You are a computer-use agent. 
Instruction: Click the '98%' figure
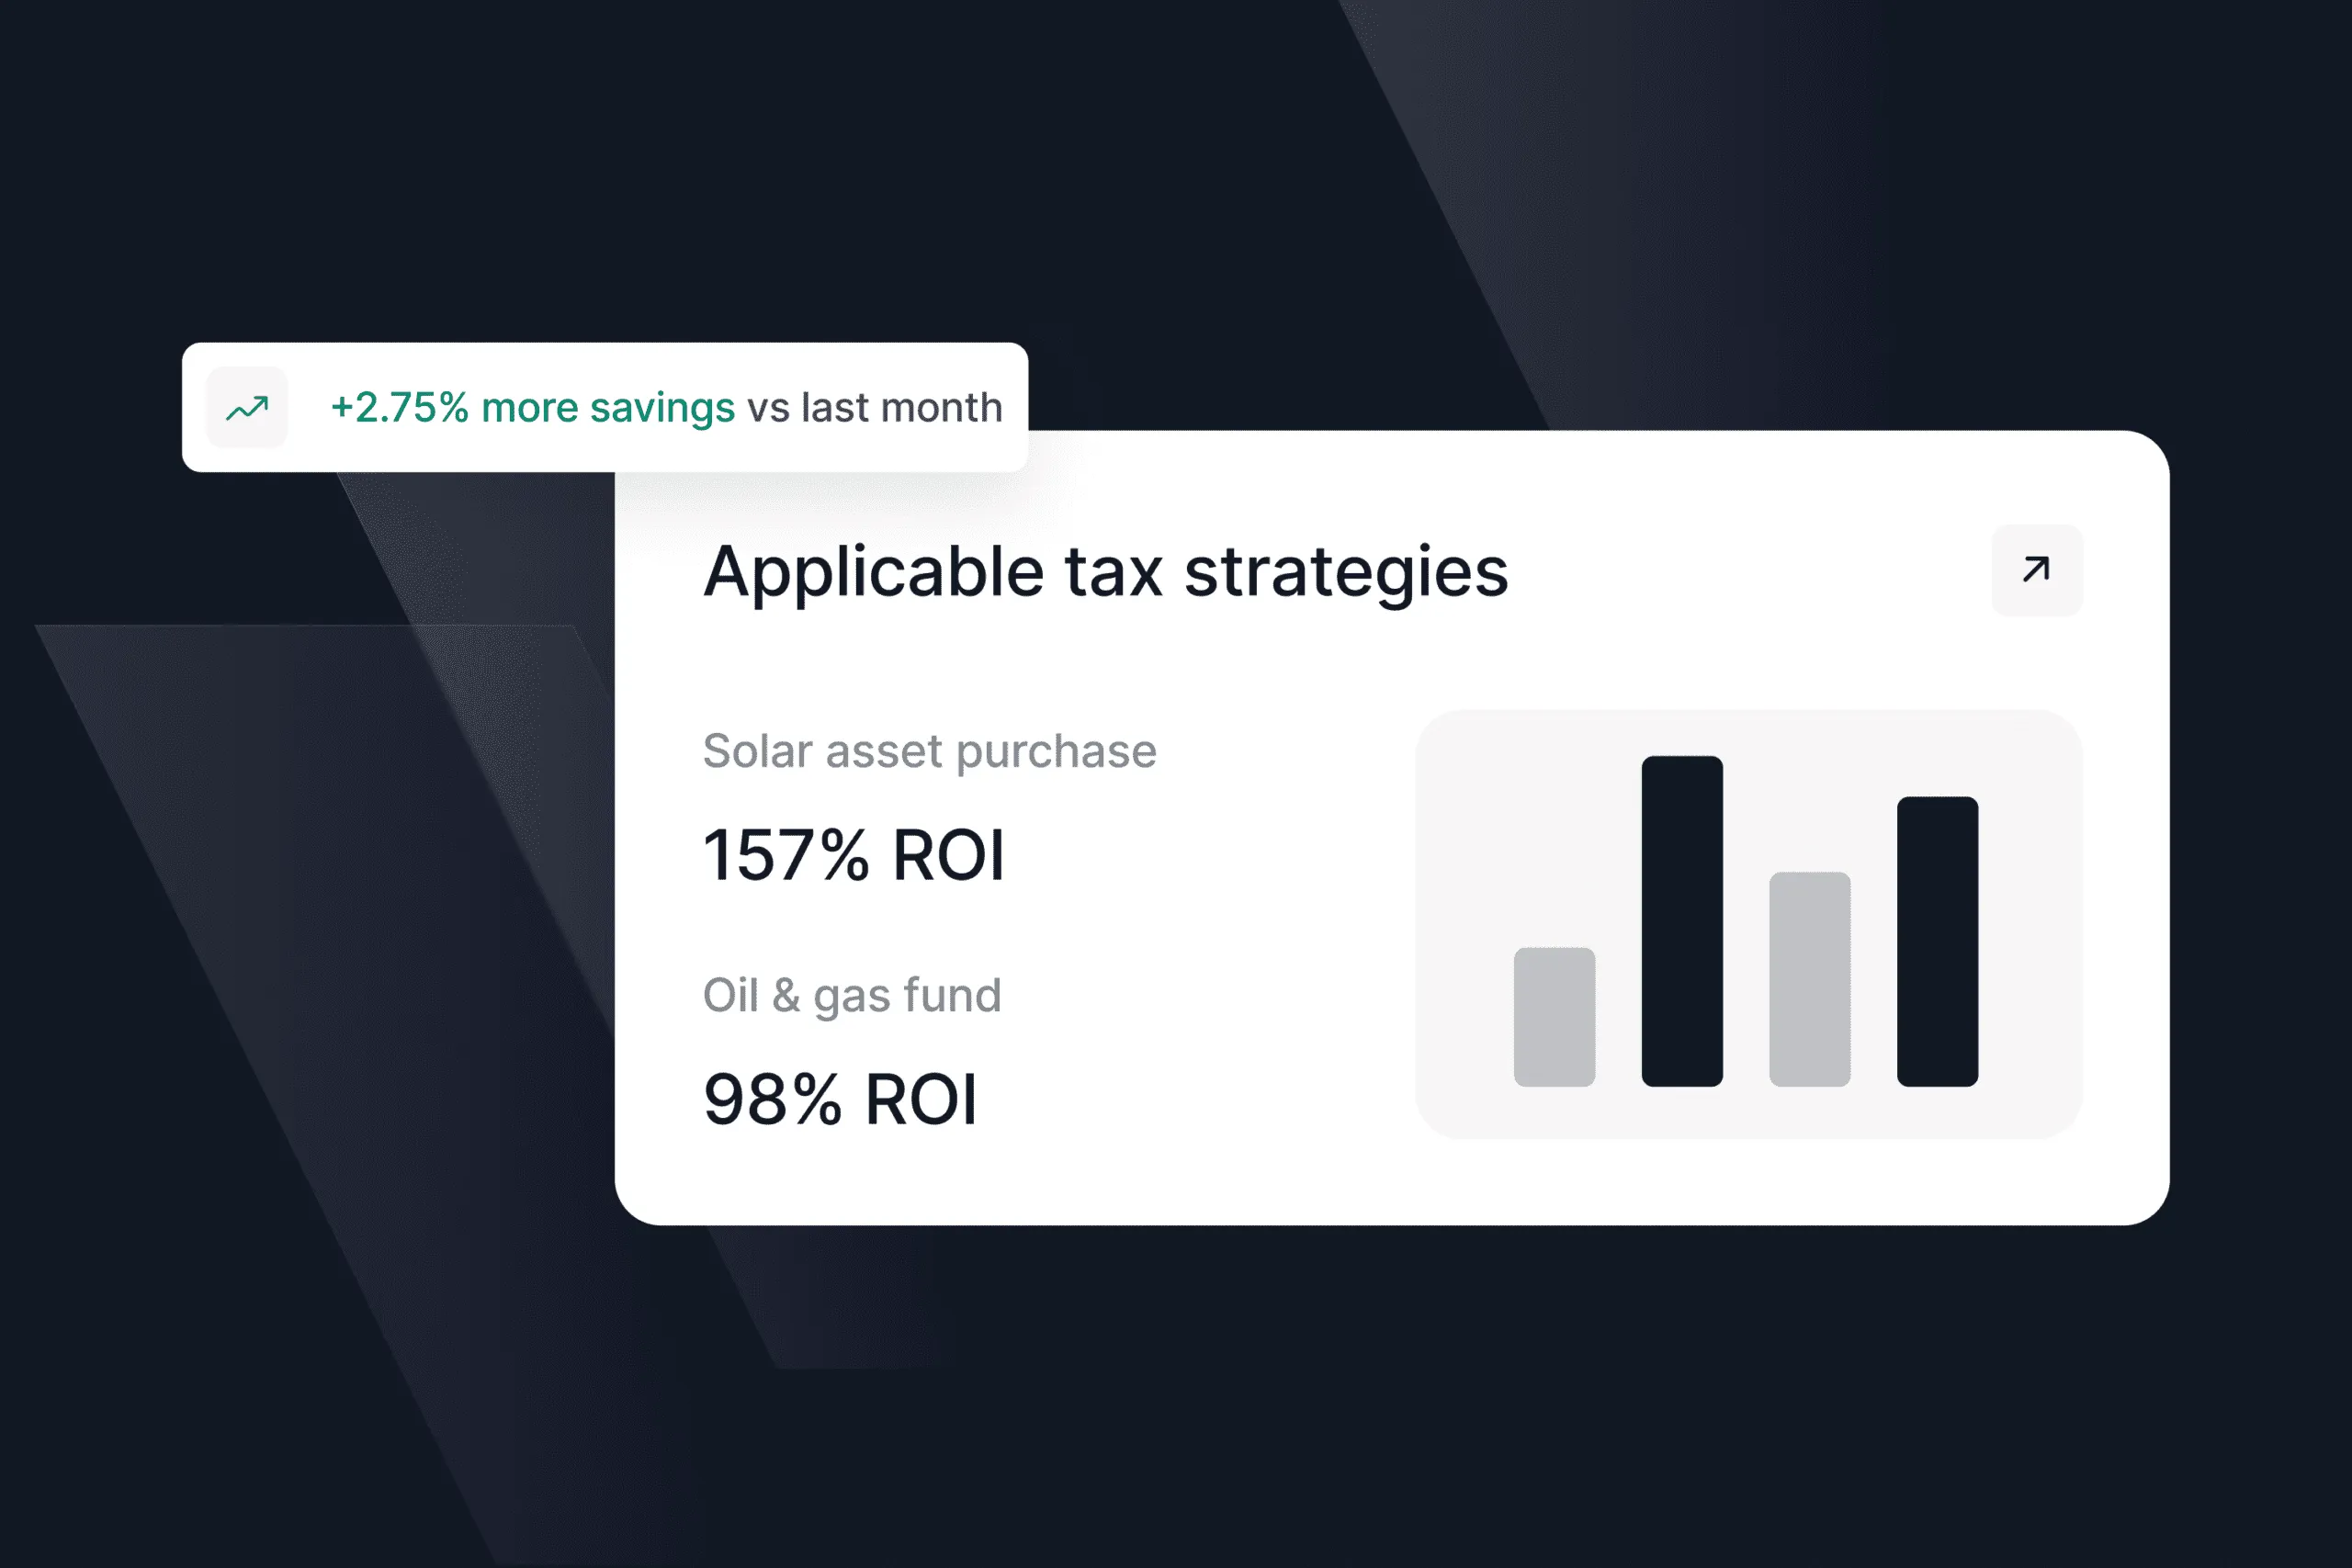(x=772, y=1100)
